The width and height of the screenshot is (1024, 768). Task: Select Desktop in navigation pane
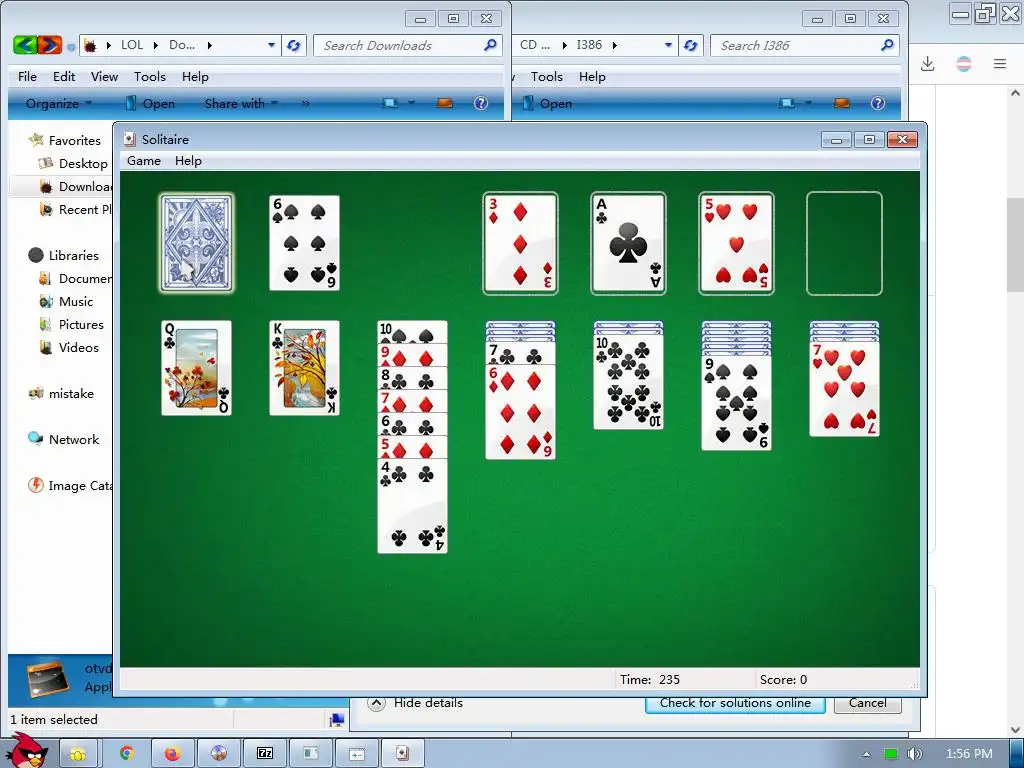tap(83, 163)
